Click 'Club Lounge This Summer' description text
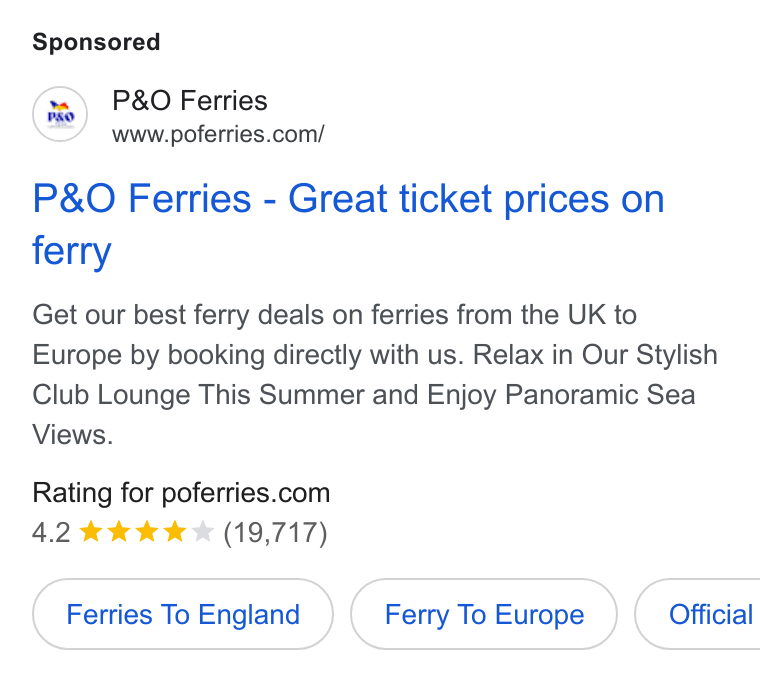Screen dimensions: 760x682 [x=198, y=395]
